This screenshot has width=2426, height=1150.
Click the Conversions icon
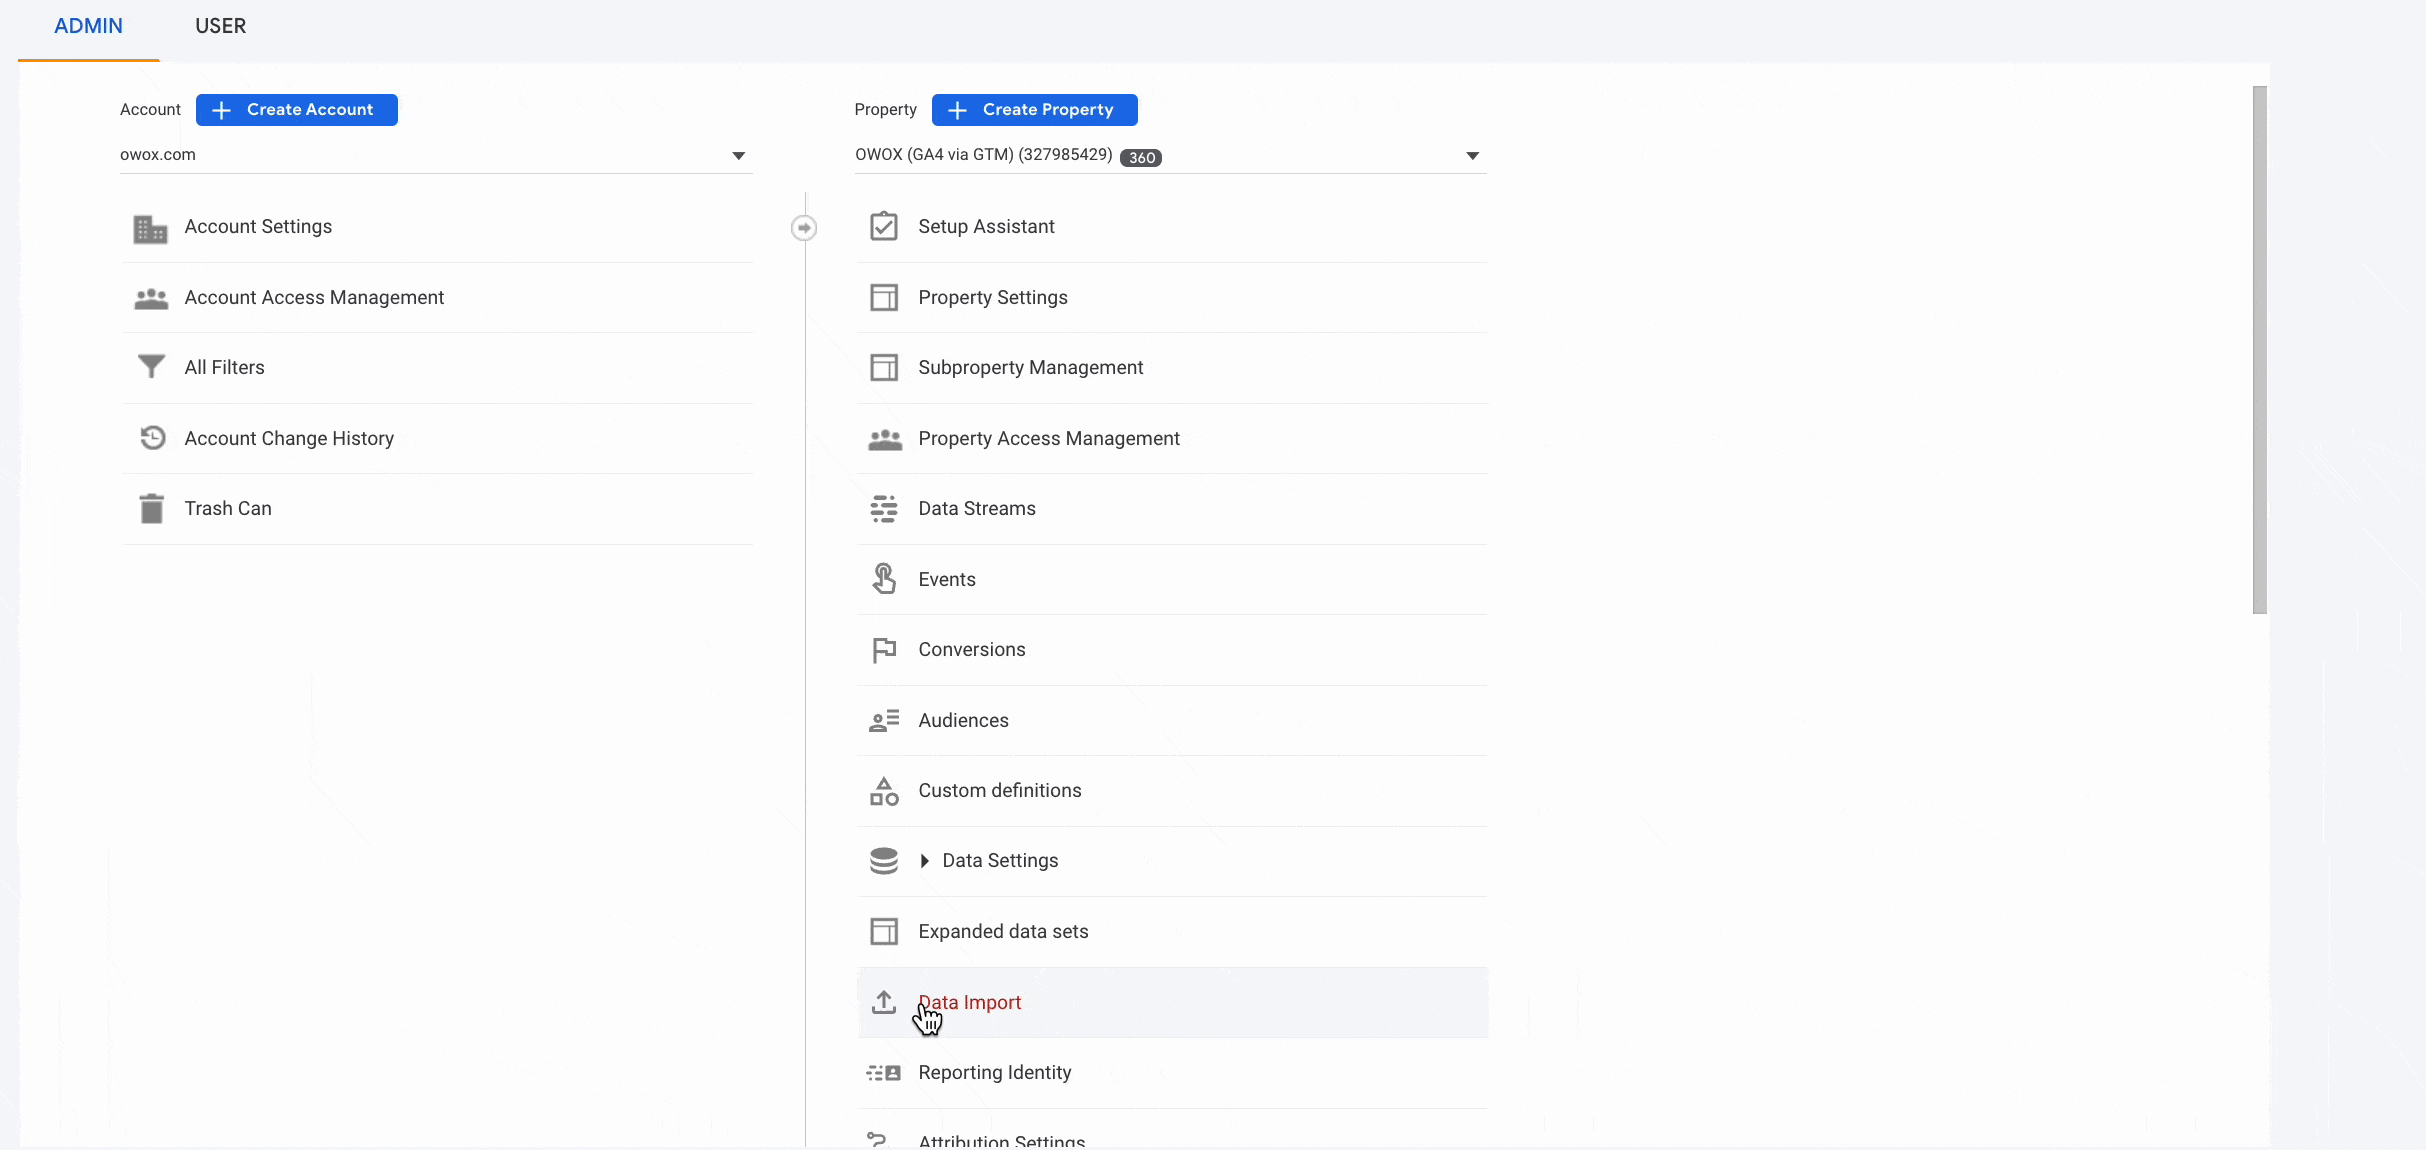882,649
